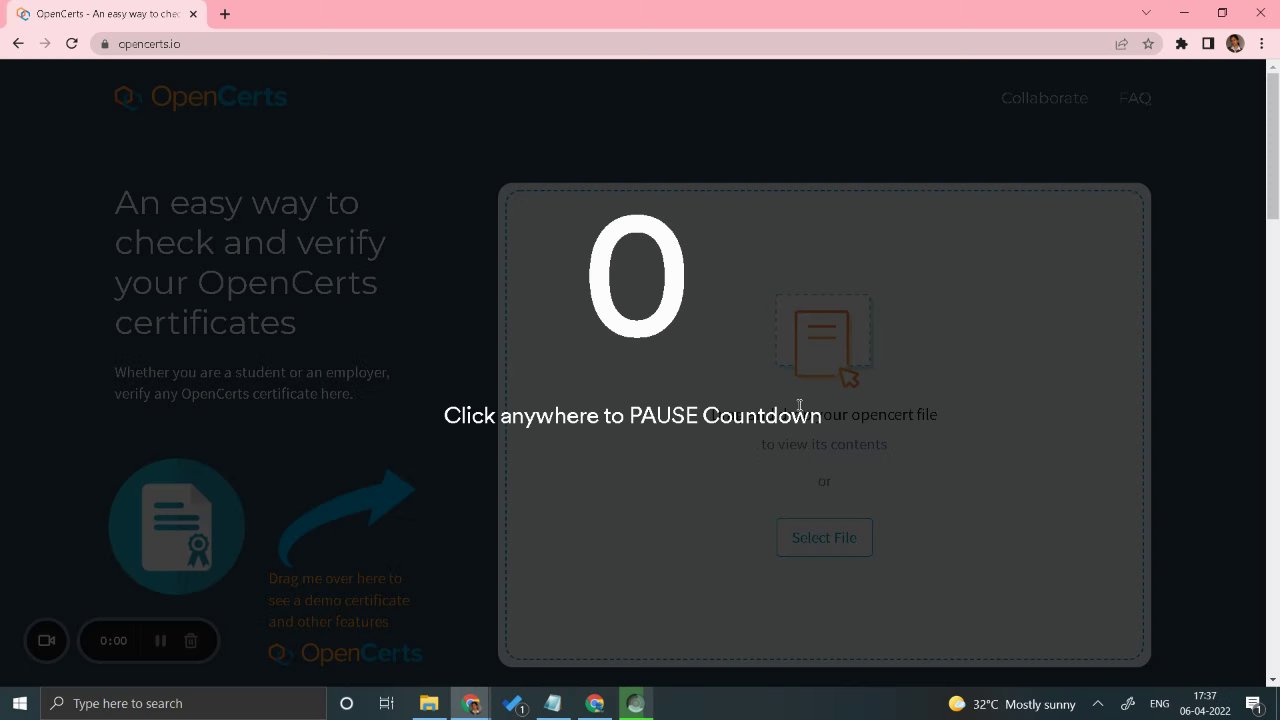Pause the screen recording
Viewport: 1280px width, 720px height.
click(x=160, y=641)
